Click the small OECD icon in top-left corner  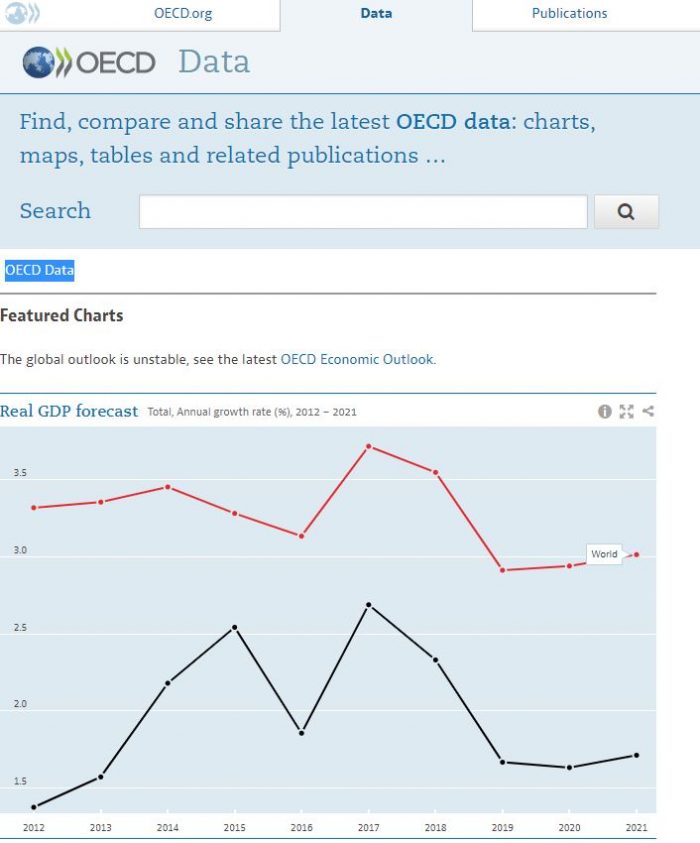pos(22,13)
